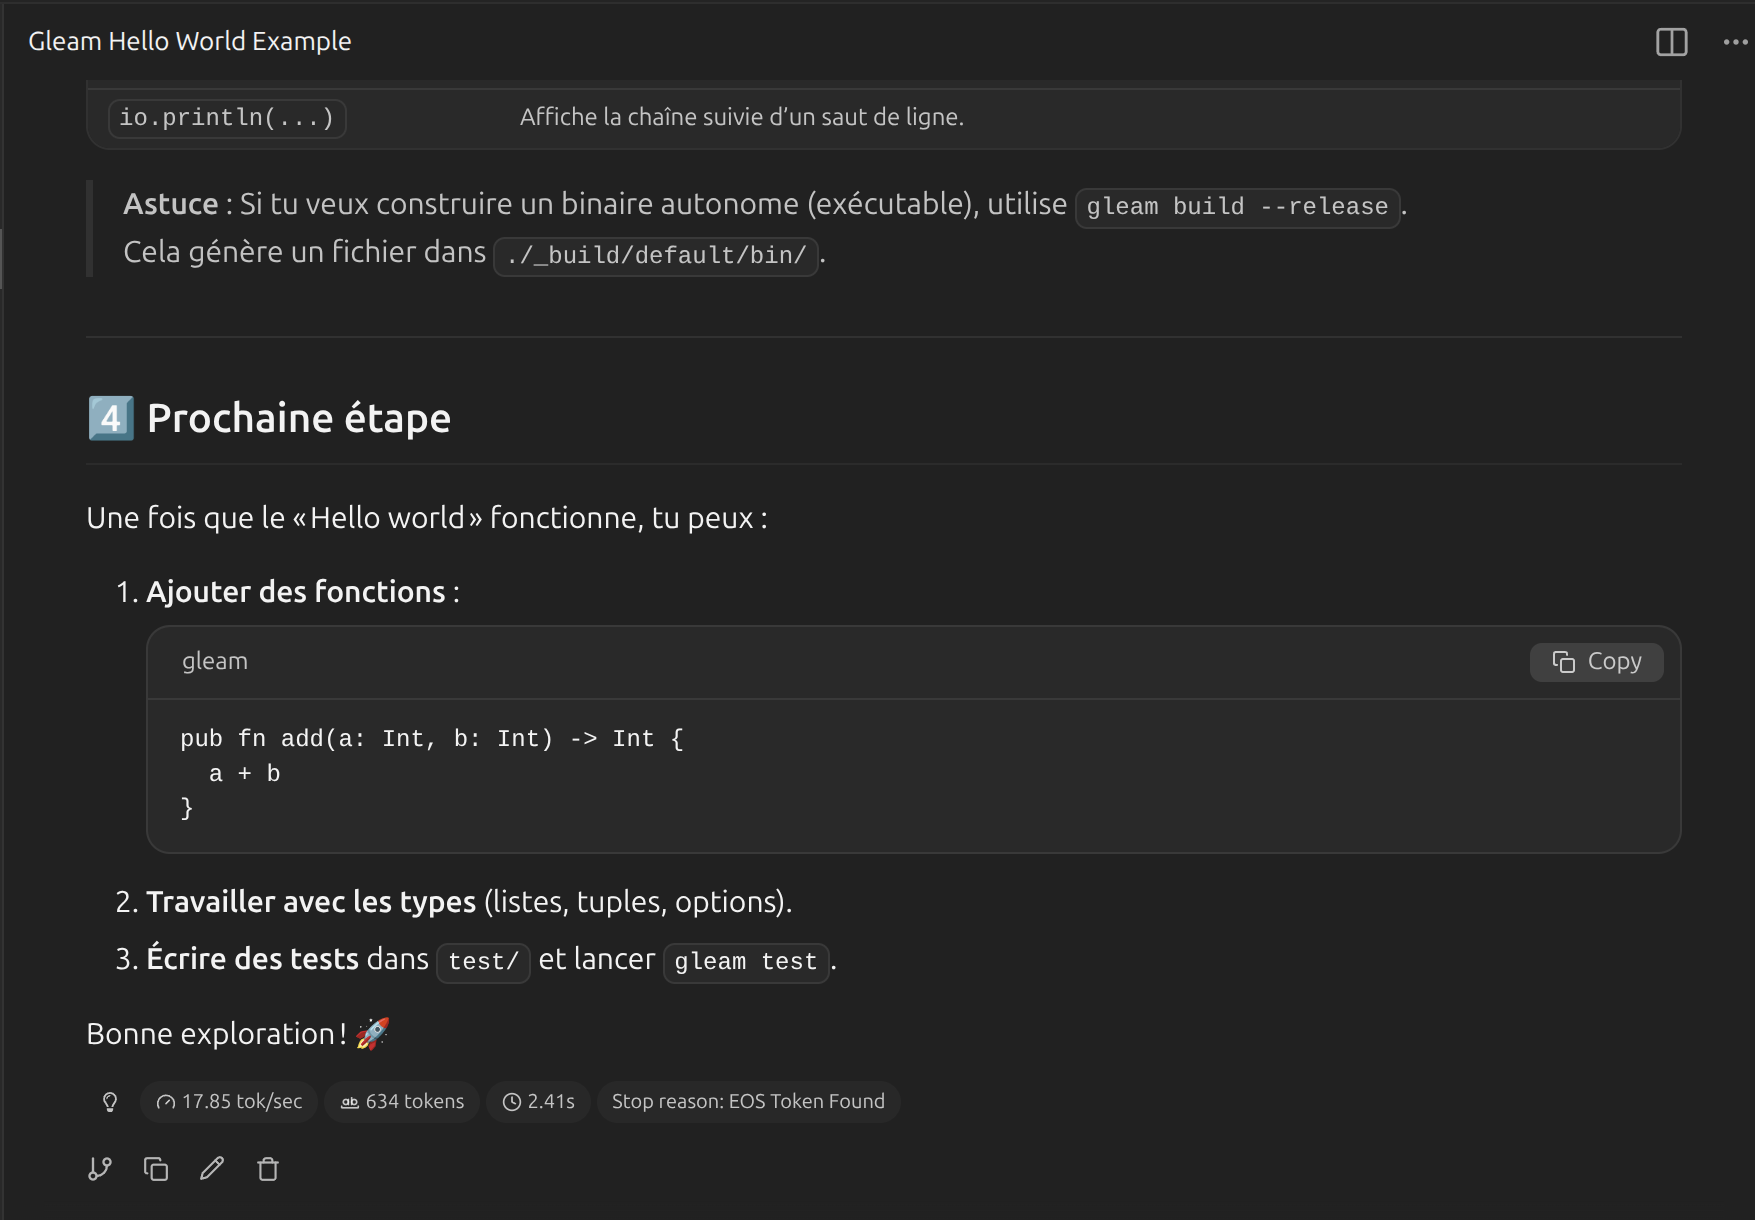The height and width of the screenshot is (1220, 1755).
Task: Click the inline code gleam build --release
Action: click(x=1237, y=207)
